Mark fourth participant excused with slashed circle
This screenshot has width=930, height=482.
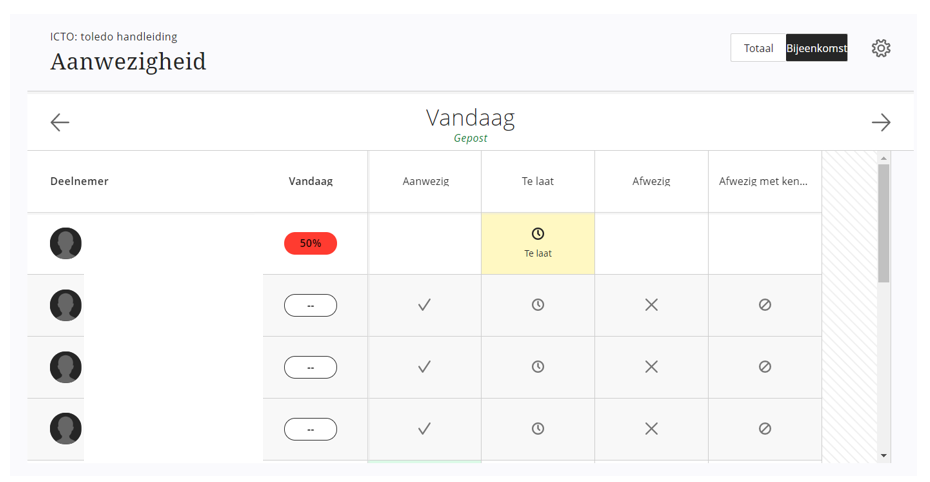tap(765, 429)
